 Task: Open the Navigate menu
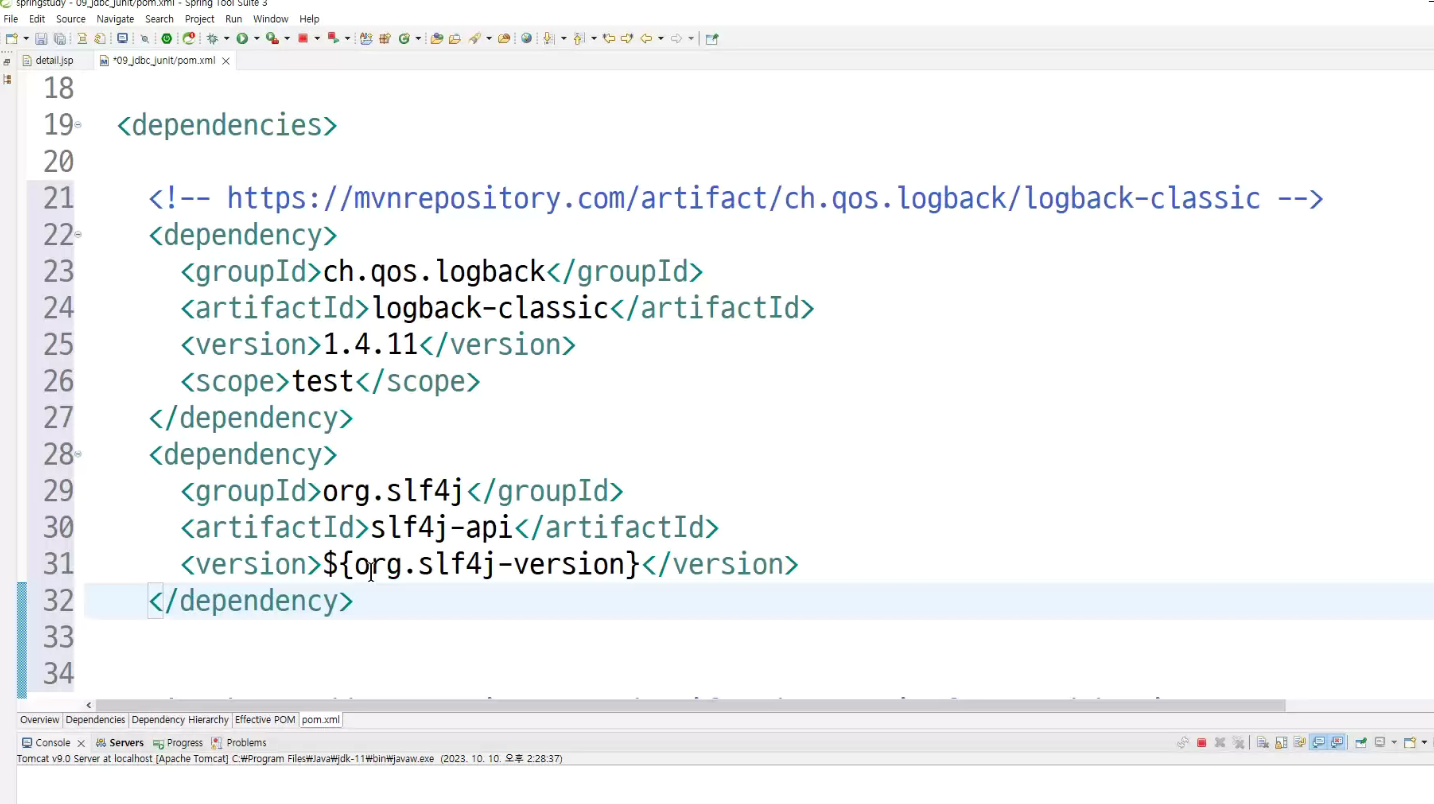point(115,19)
